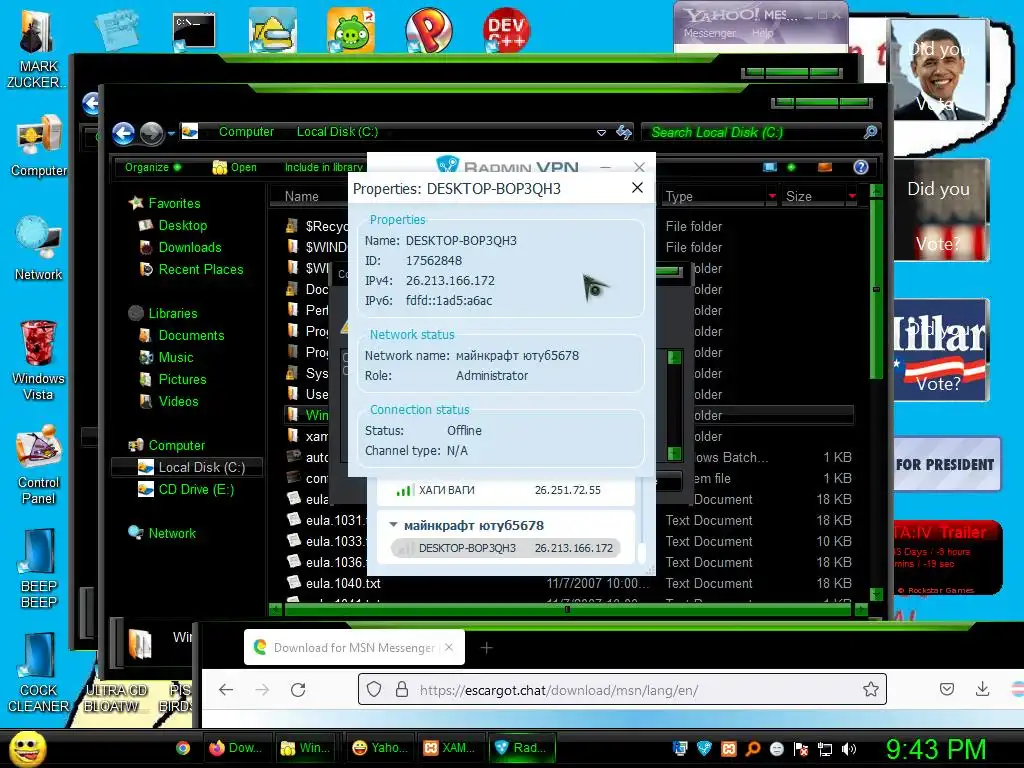The width and height of the screenshot is (1024, 768).
Task: Switch to the Yaho... taskbar button
Action: point(380,748)
